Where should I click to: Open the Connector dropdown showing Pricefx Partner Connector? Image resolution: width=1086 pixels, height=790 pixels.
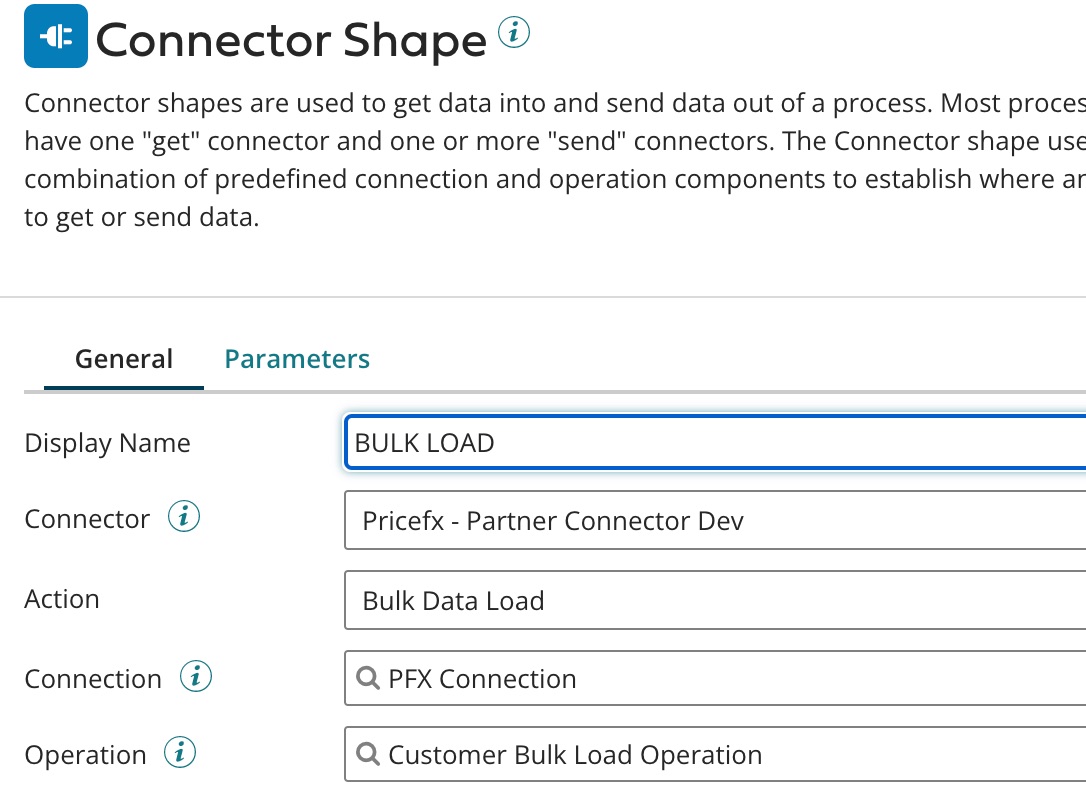[x=700, y=520]
